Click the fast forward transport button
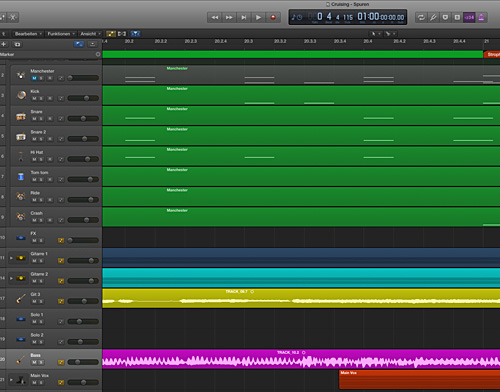Image resolution: width=500 pixels, height=392 pixels. point(229,17)
